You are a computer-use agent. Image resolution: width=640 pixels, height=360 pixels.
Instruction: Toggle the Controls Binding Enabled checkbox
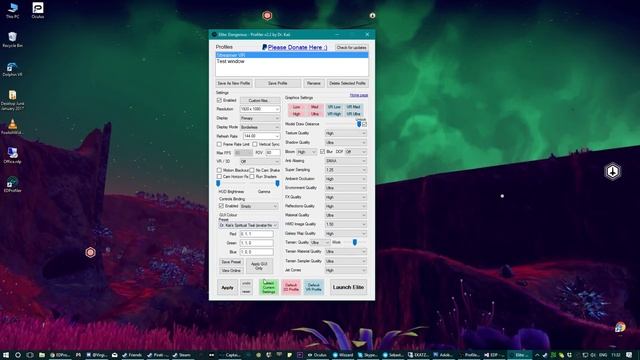(x=222, y=206)
